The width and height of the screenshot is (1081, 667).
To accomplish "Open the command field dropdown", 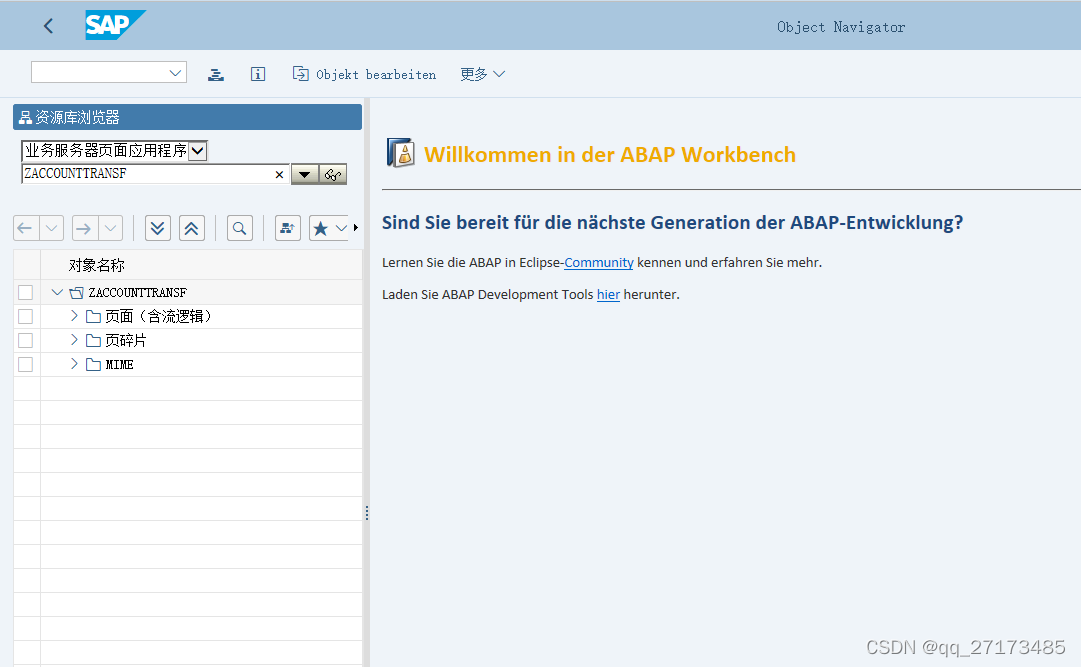I will tap(175, 72).
